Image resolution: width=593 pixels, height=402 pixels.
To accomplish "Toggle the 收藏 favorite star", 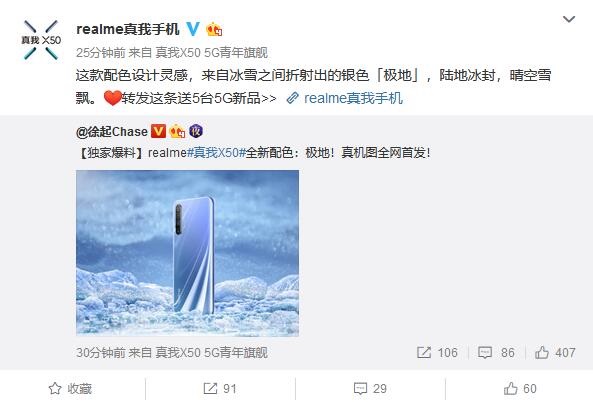I will (x=70, y=388).
